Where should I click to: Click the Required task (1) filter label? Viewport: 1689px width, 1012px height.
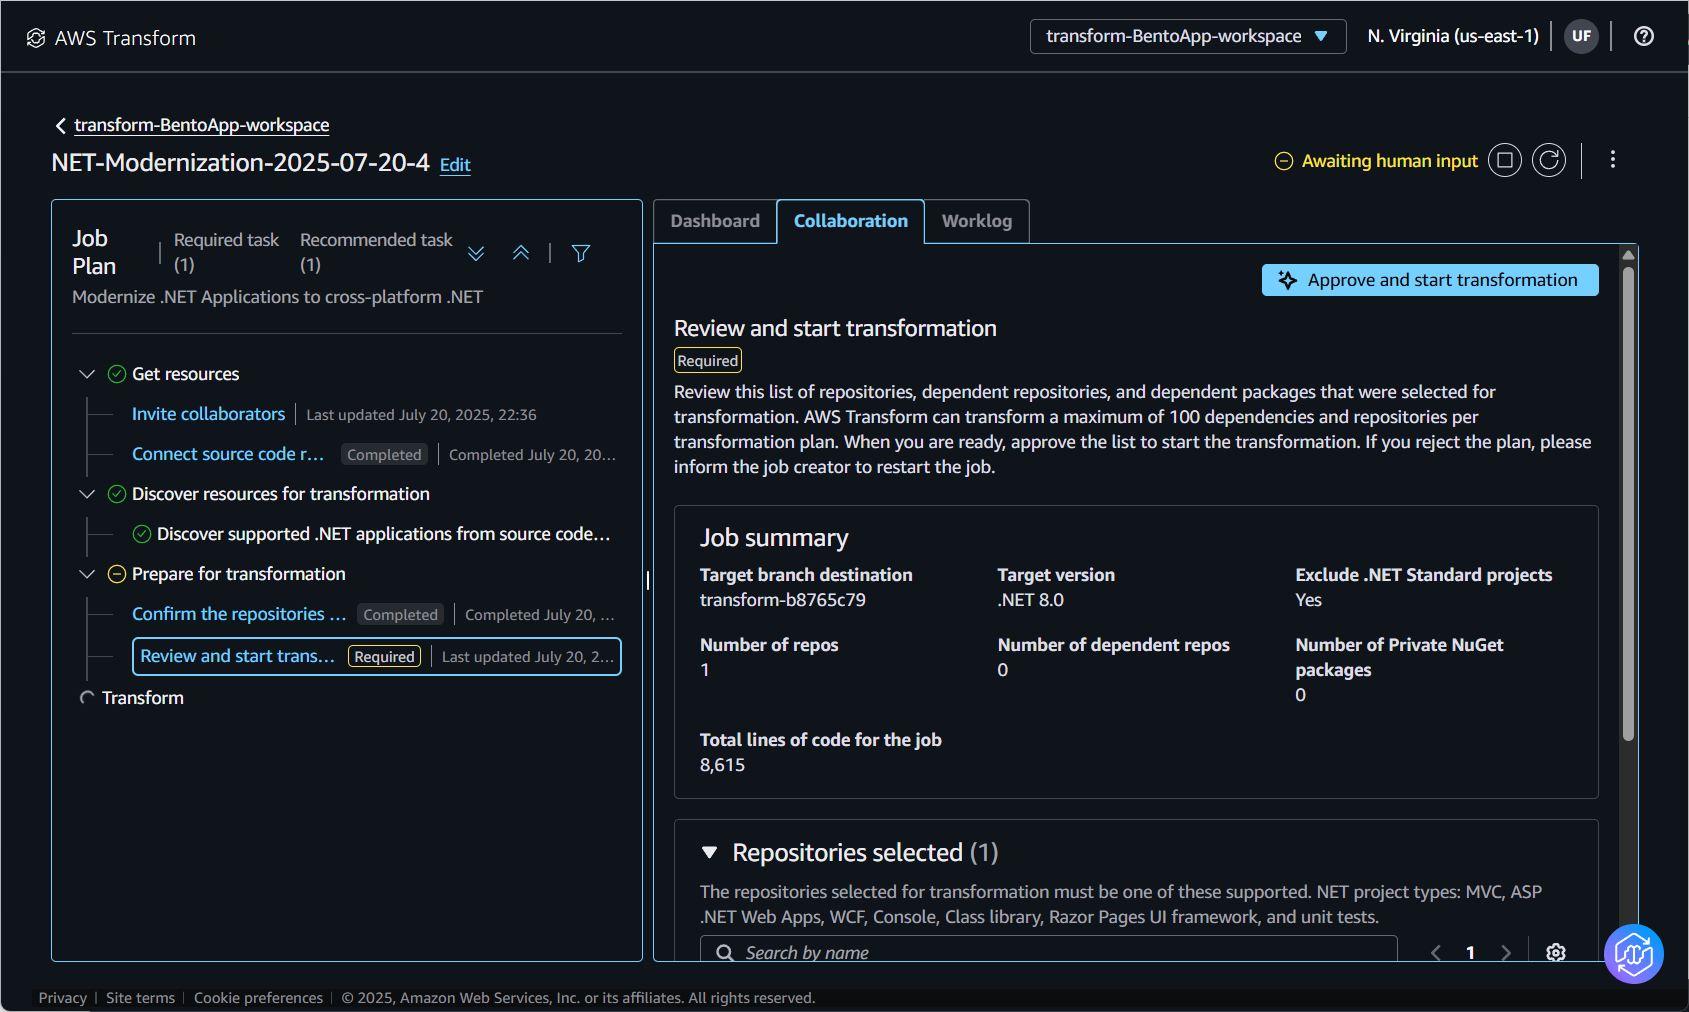click(226, 252)
